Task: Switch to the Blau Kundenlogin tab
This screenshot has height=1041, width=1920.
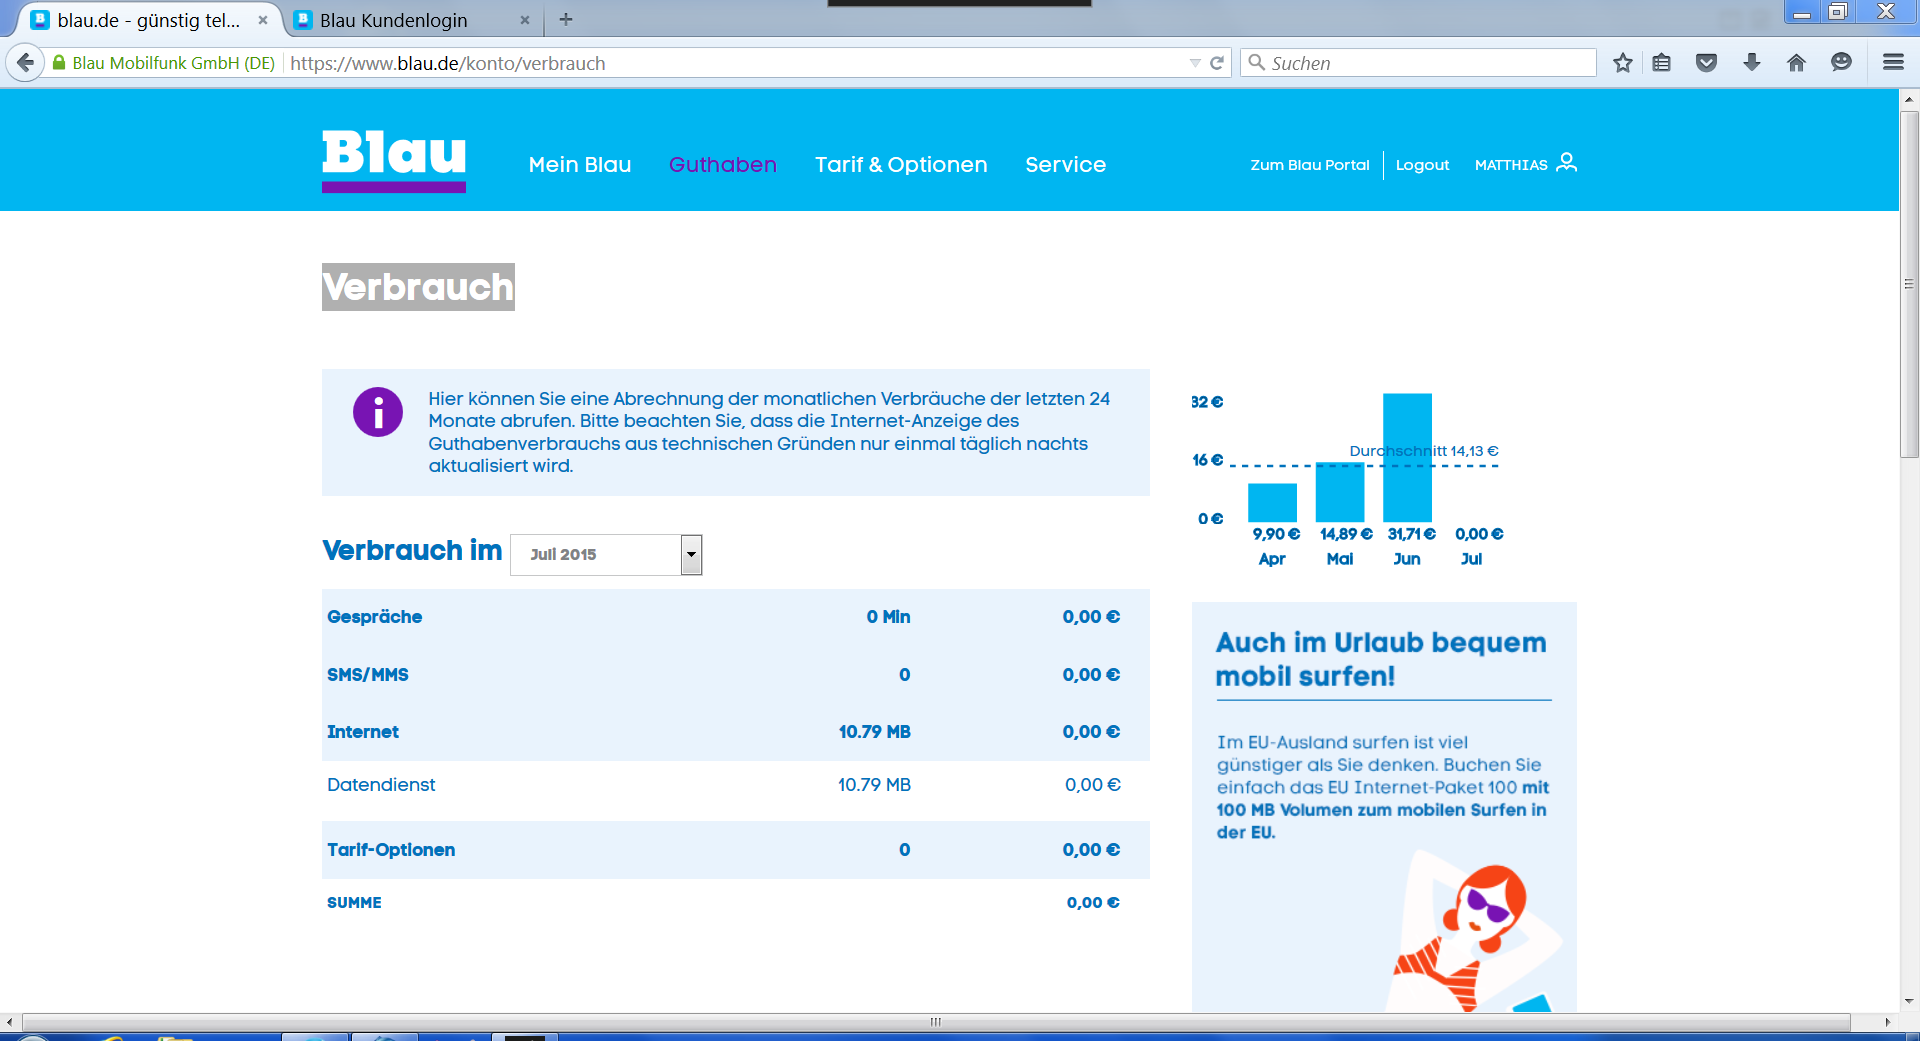Action: coord(413,20)
